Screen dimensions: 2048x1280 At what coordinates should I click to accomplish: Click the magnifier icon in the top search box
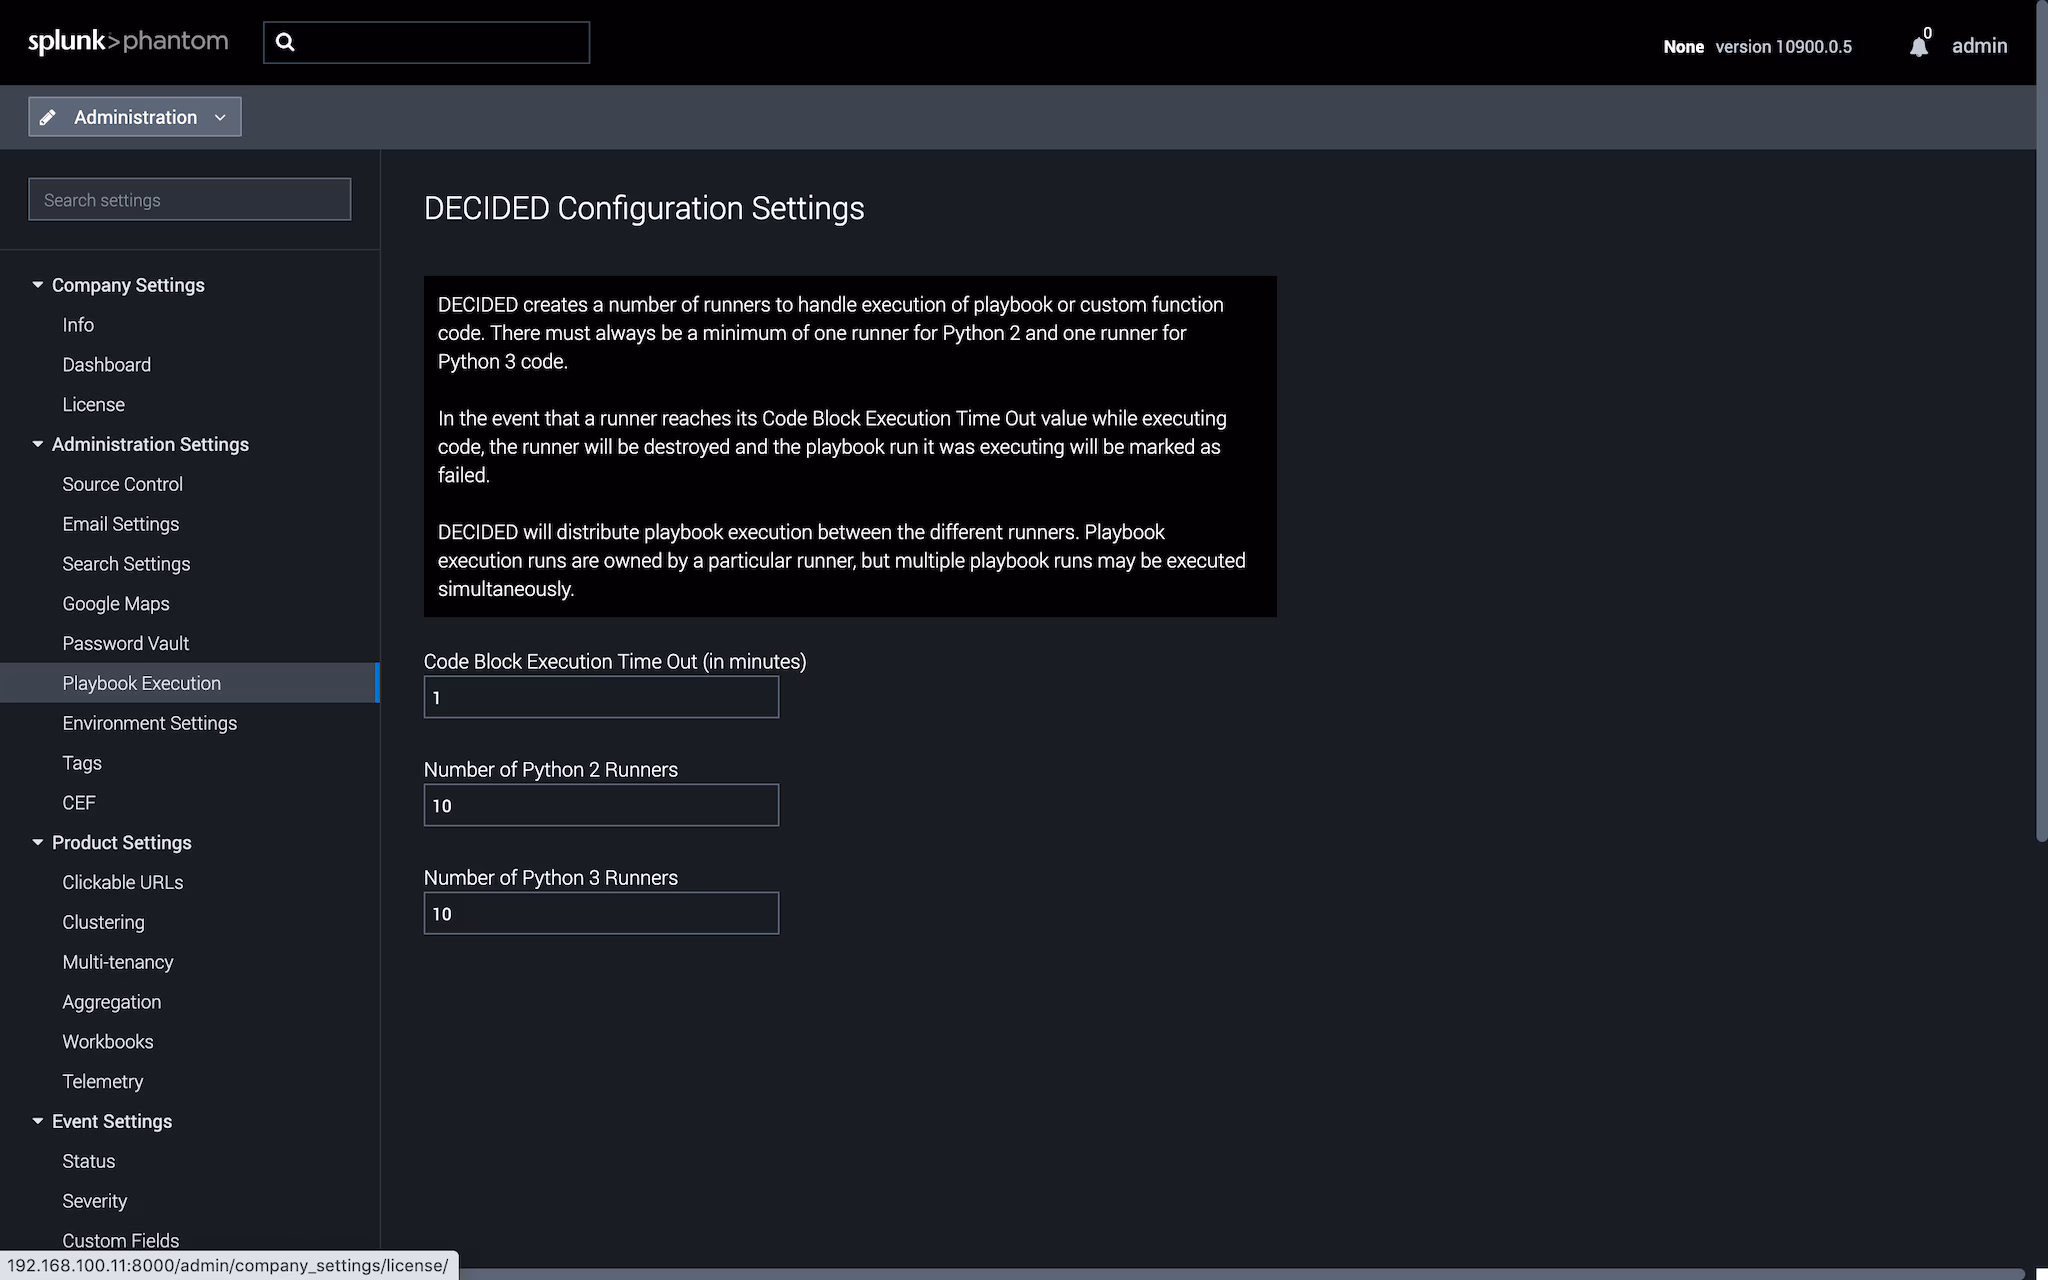[285, 42]
